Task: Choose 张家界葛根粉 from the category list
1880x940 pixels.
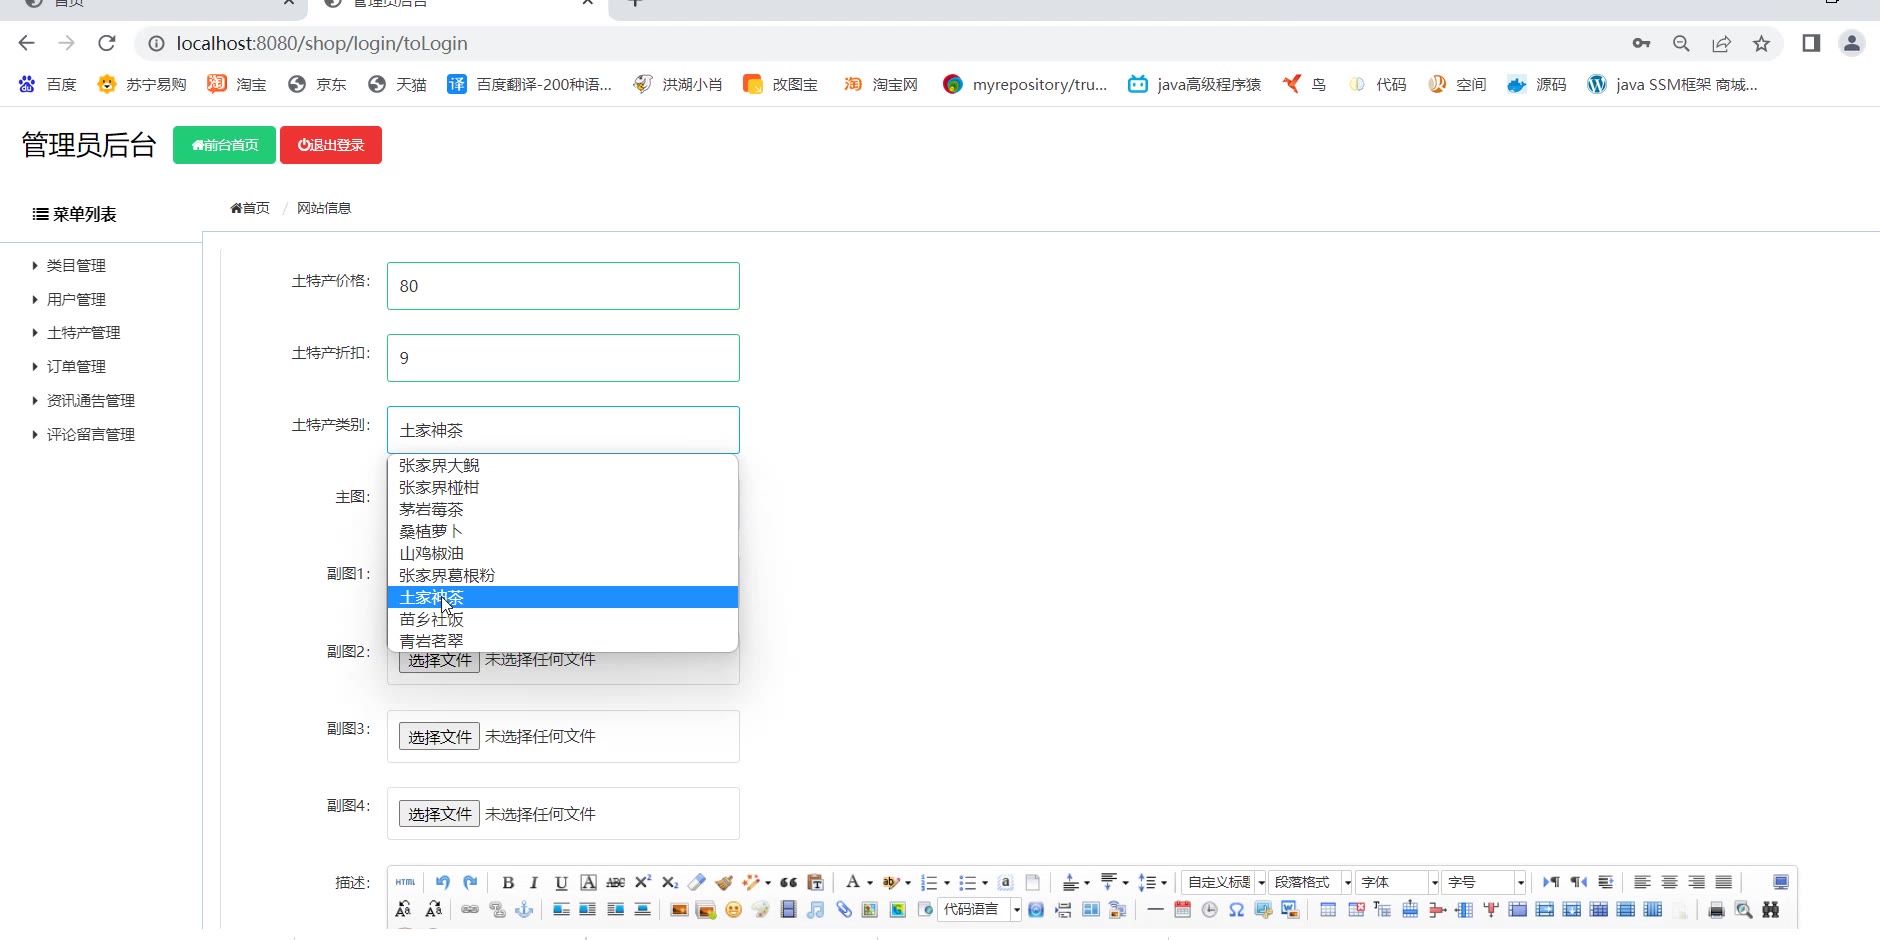Action: 563,575
